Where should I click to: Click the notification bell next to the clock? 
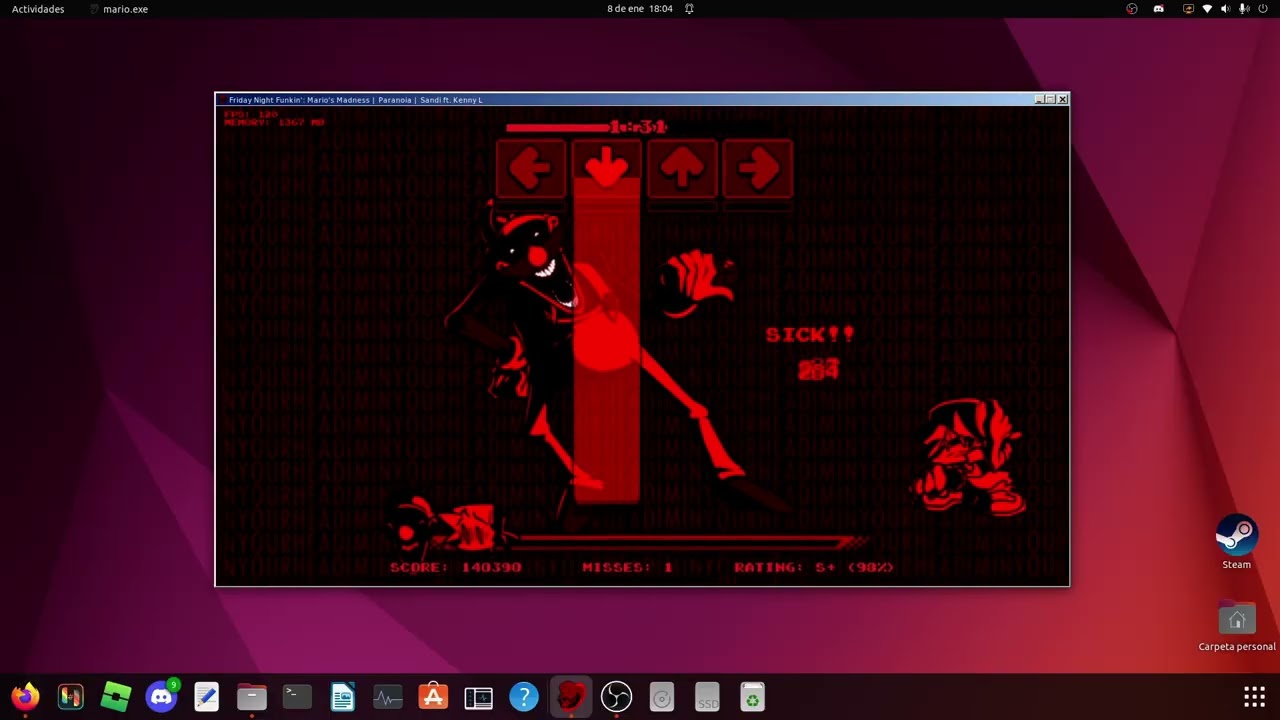(689, 9)
